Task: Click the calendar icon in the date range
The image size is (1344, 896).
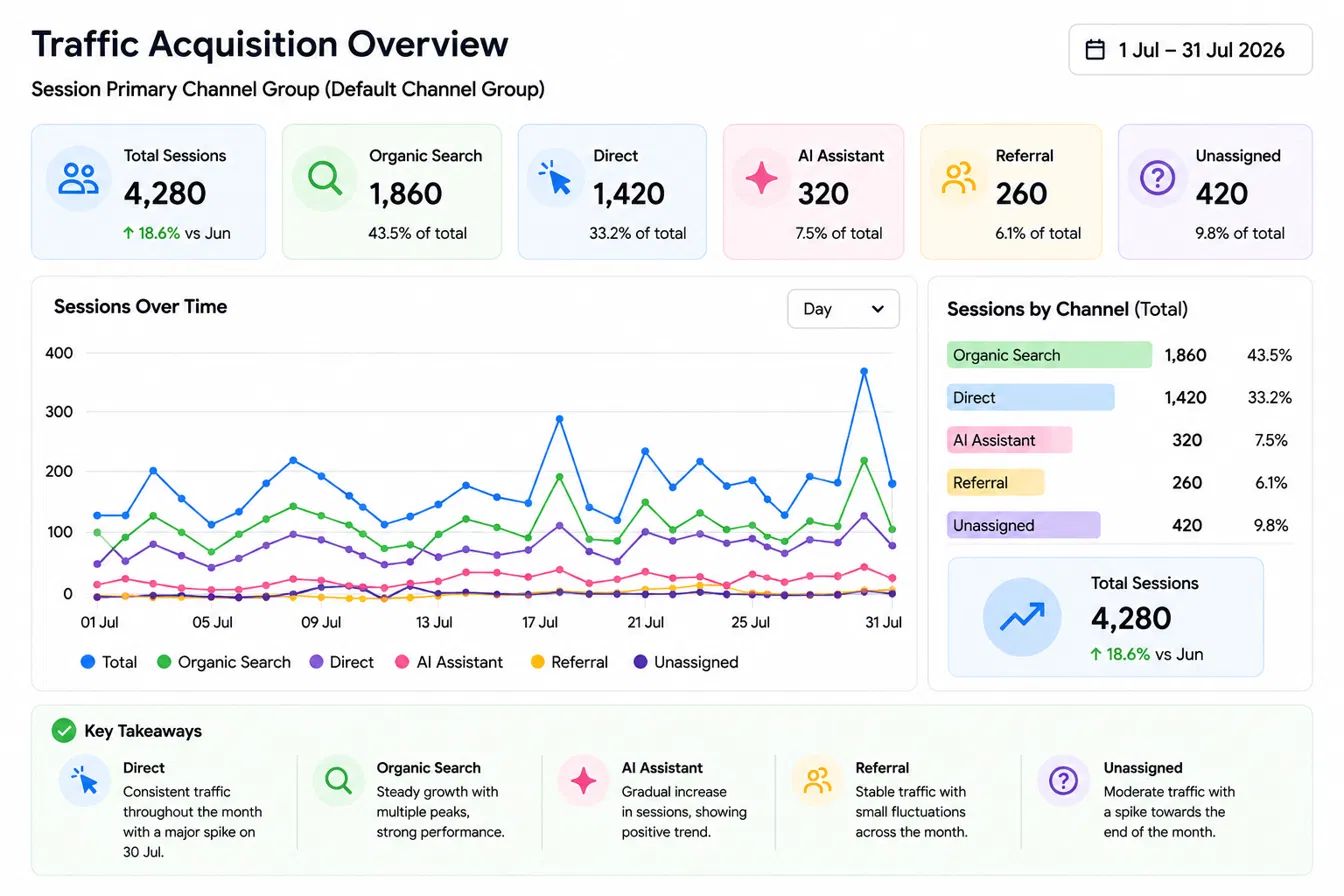Action: click(1096, 50)
